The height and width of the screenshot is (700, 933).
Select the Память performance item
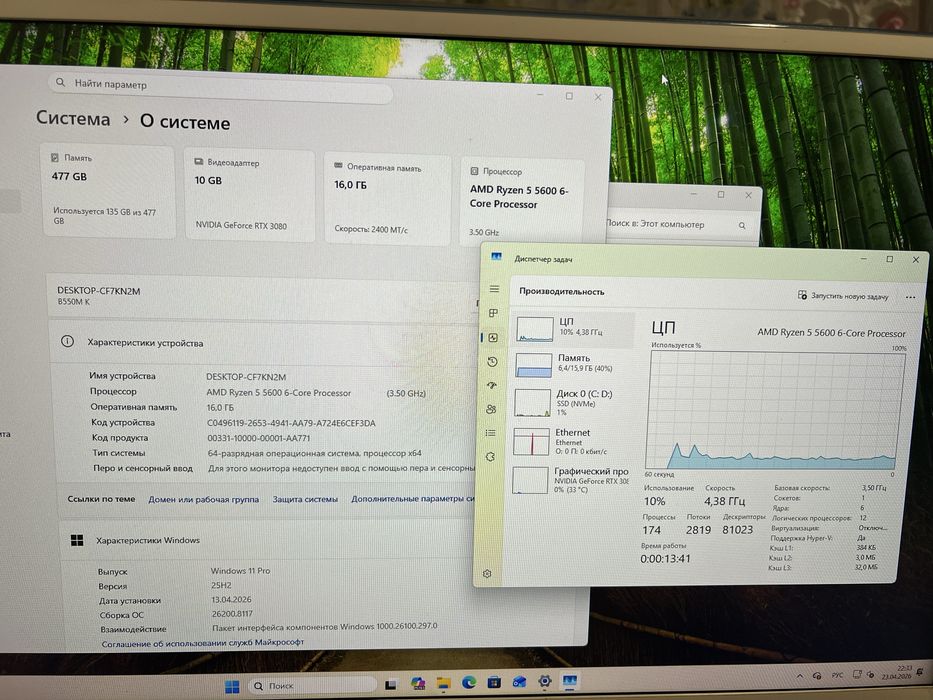pyautogui.click(x=571, y=364)
